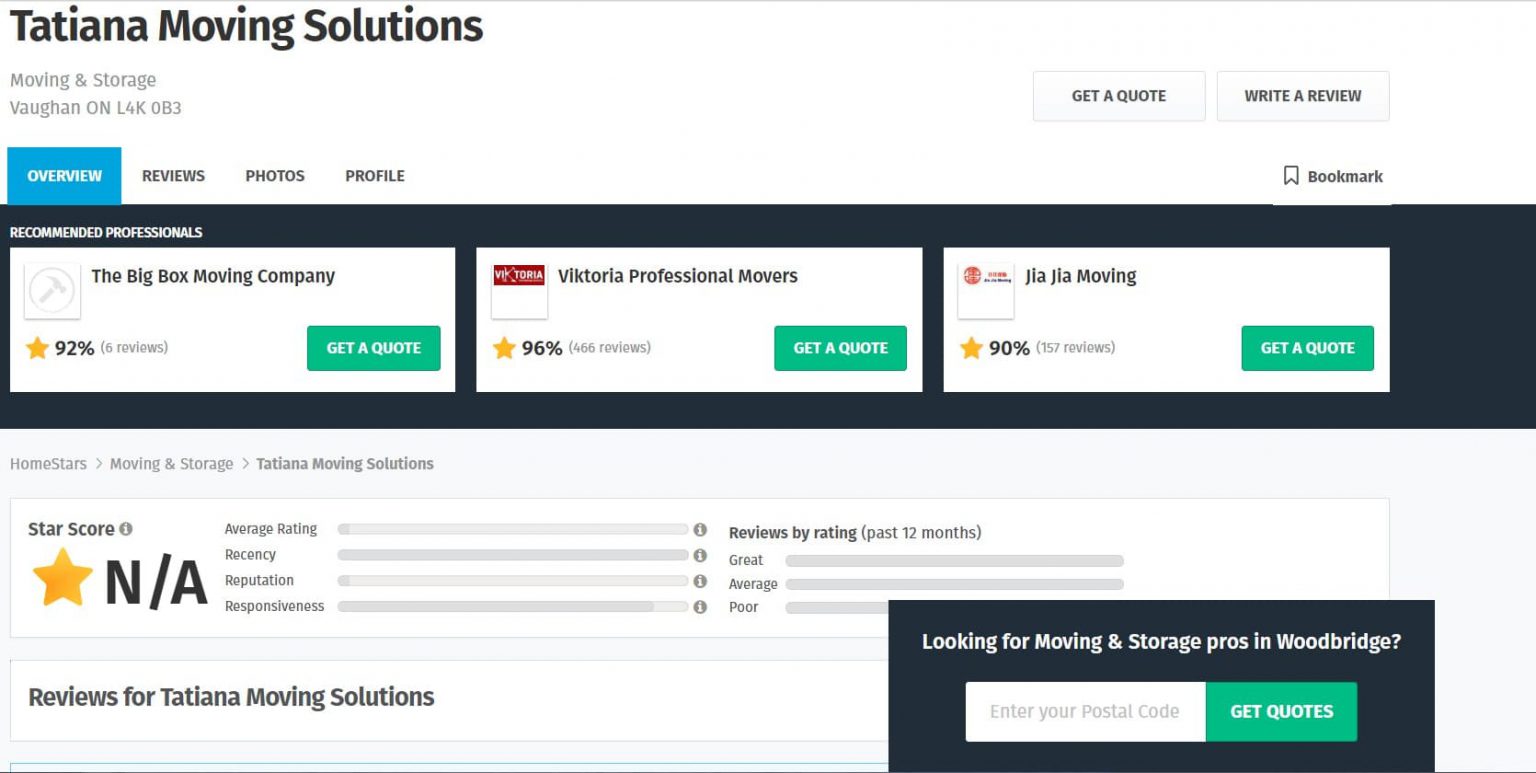The height and width of the screenshot is (773, 1536).
Task: Focus the Enter your Postal Code field
Action: click(x=1085, y=712)
